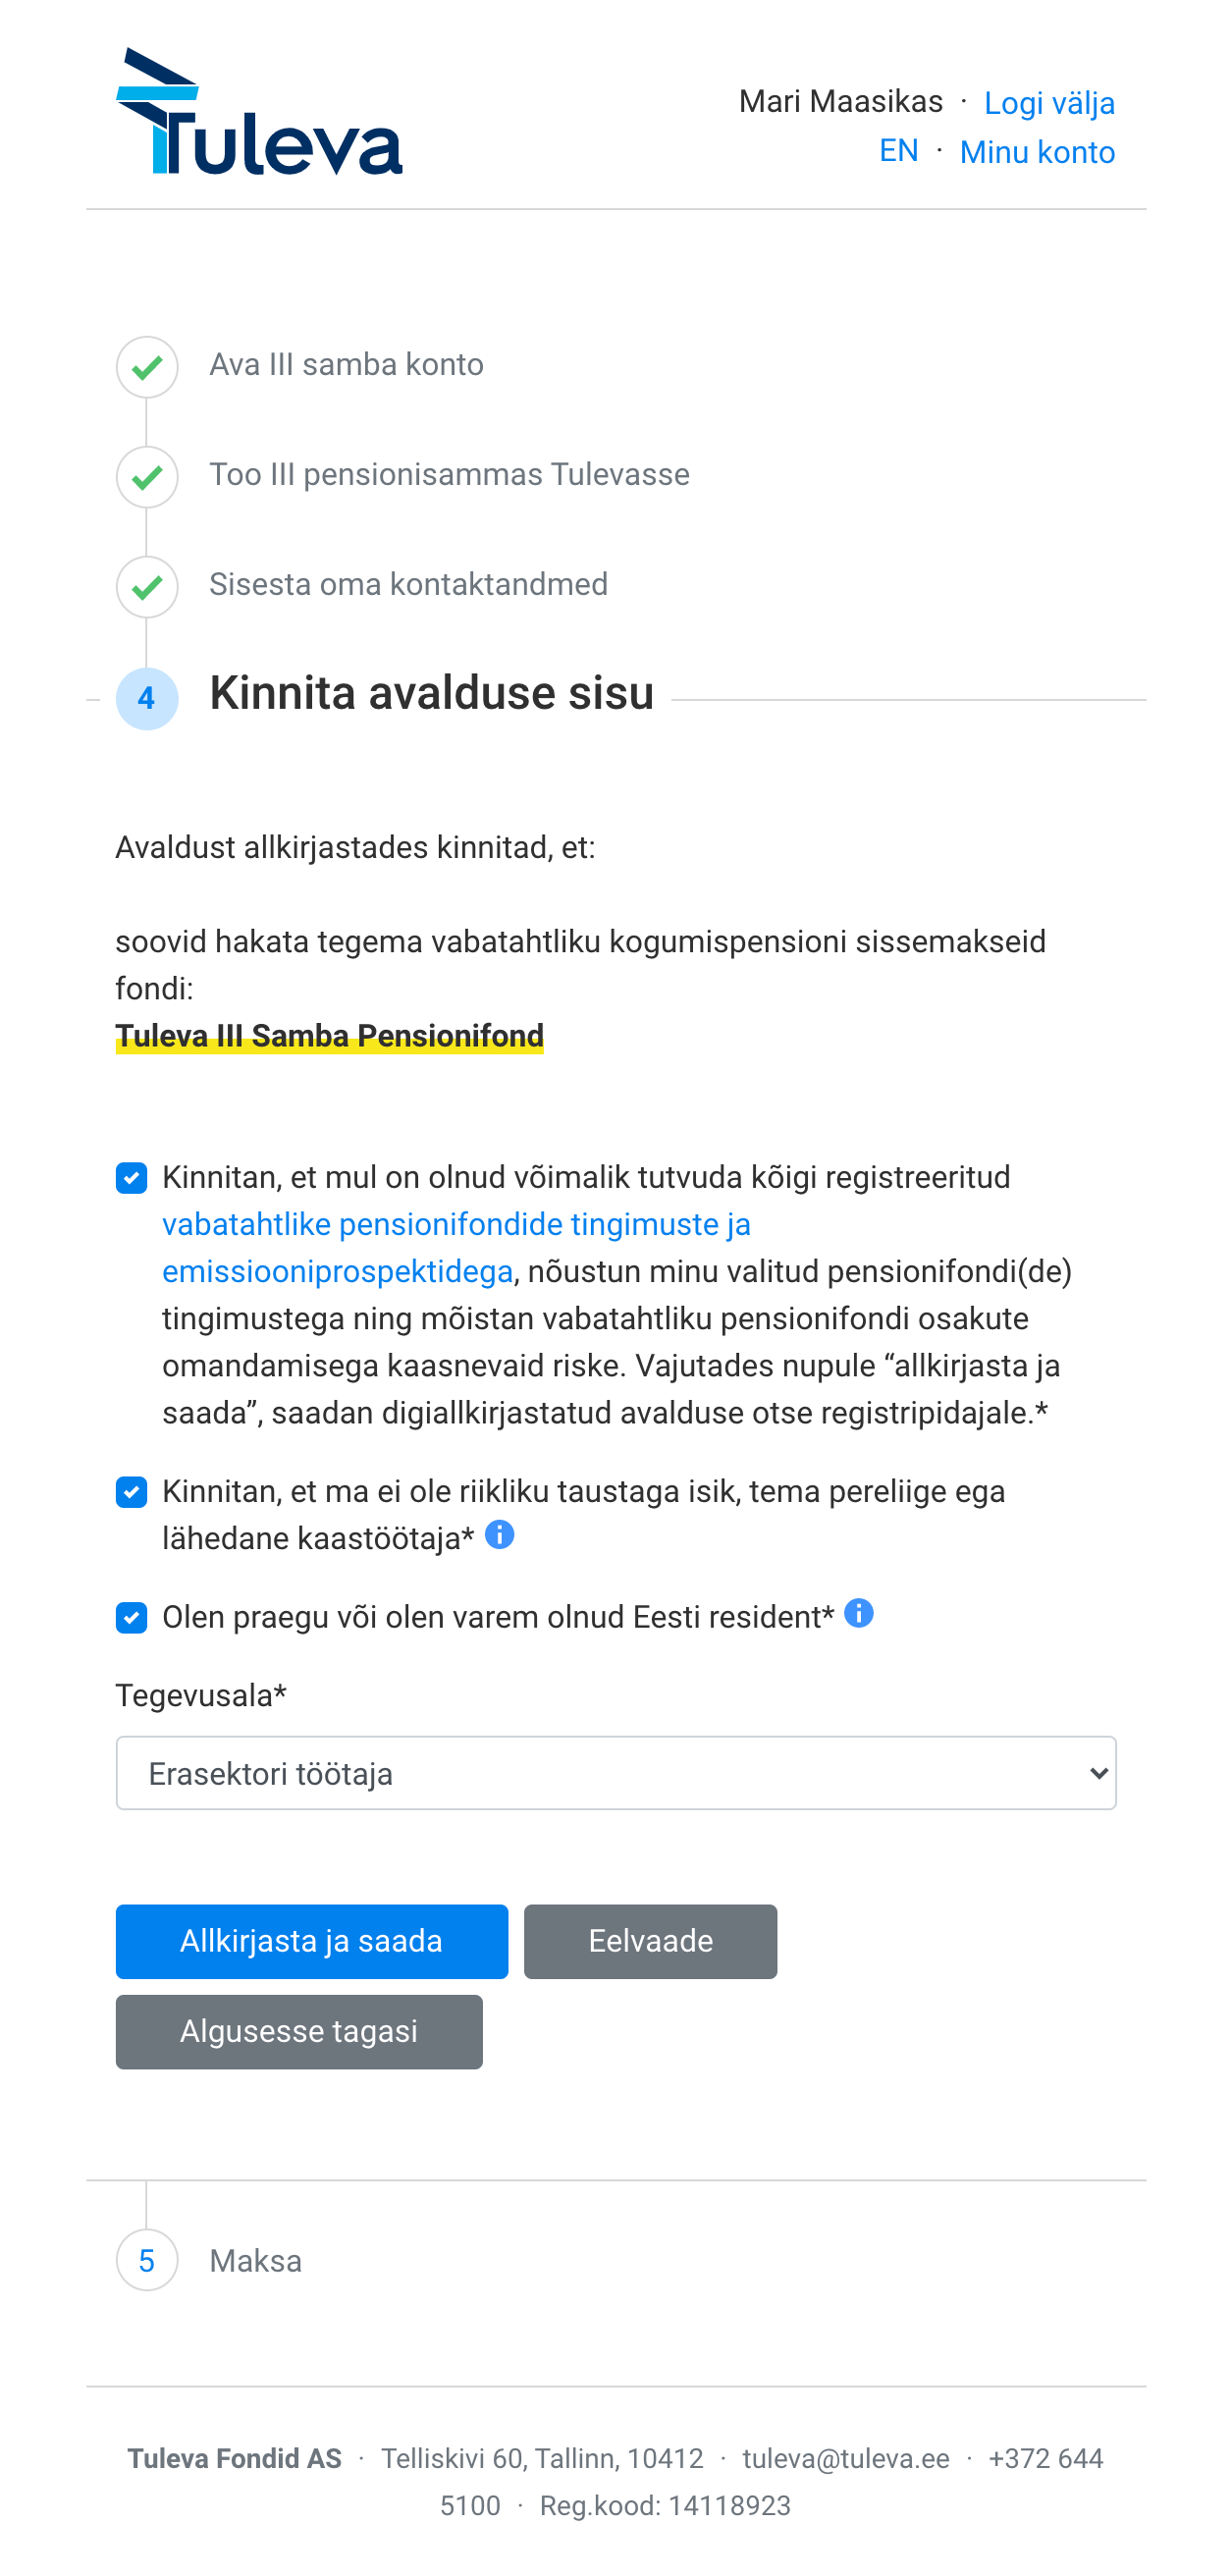
Task: Toggle the Eesti resident checkbox
Action: pos(131,1617)
